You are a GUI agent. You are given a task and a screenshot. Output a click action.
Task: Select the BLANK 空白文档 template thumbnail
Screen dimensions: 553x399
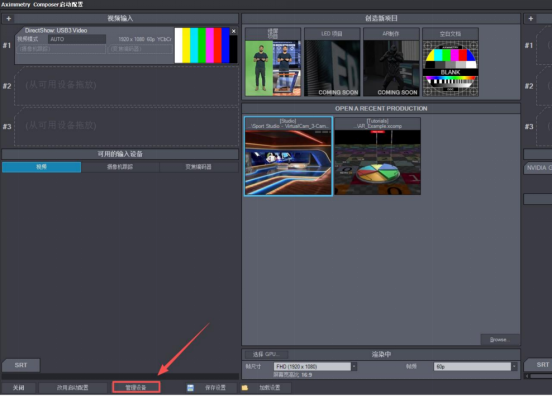pyautogui.click(x=450, y=62)
